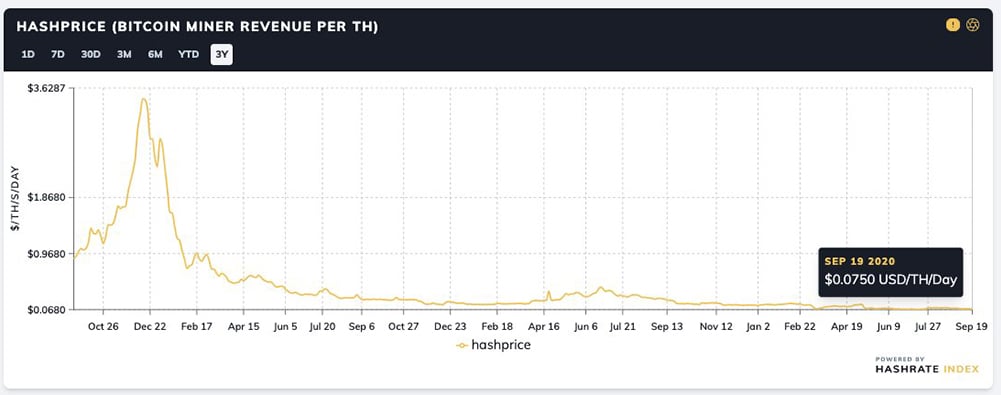This screenshot has height=395, width=1001.
Task: Click the Jul 21 x-axis label
Action: point(623,326)
